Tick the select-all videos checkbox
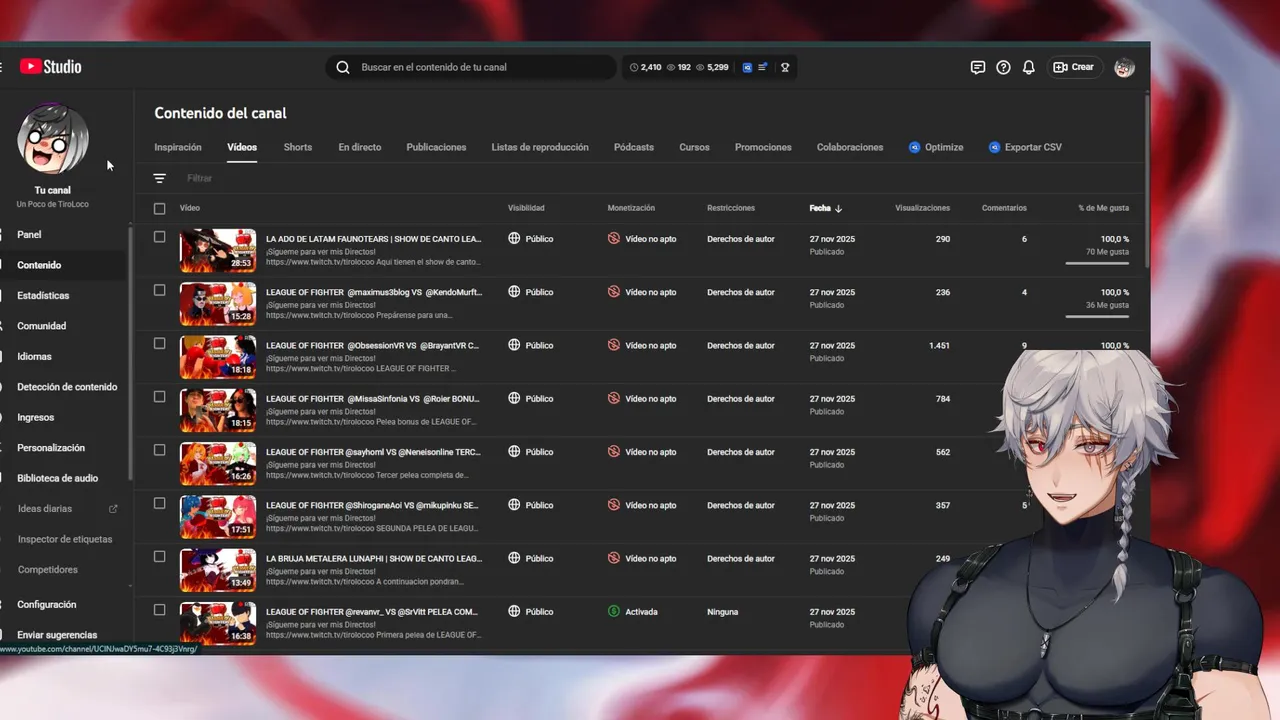This screenshot has width=1280, height=720. point(159,209)
